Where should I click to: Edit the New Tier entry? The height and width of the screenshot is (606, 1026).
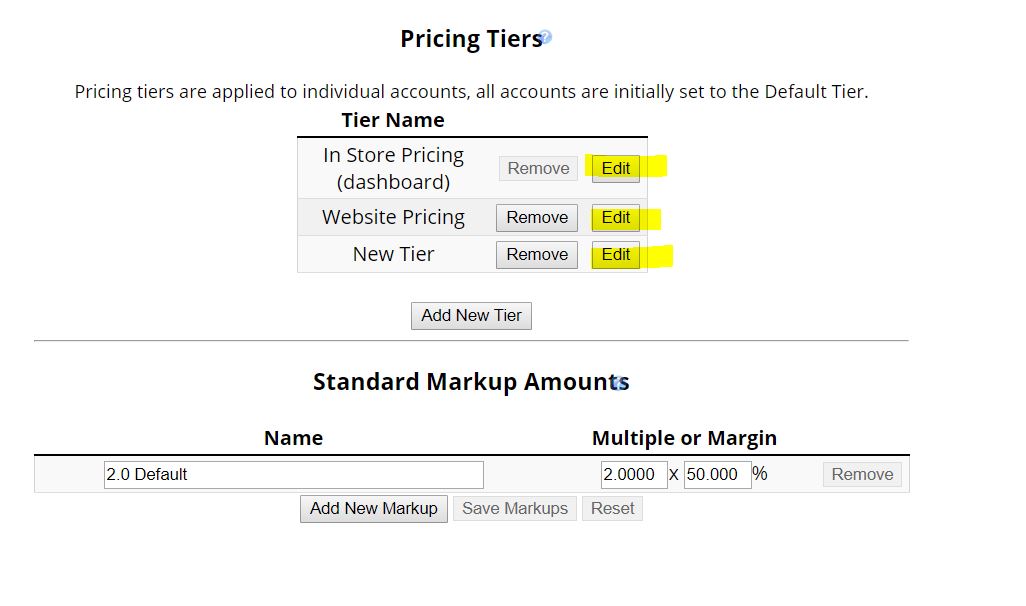(x=614, y=255)
